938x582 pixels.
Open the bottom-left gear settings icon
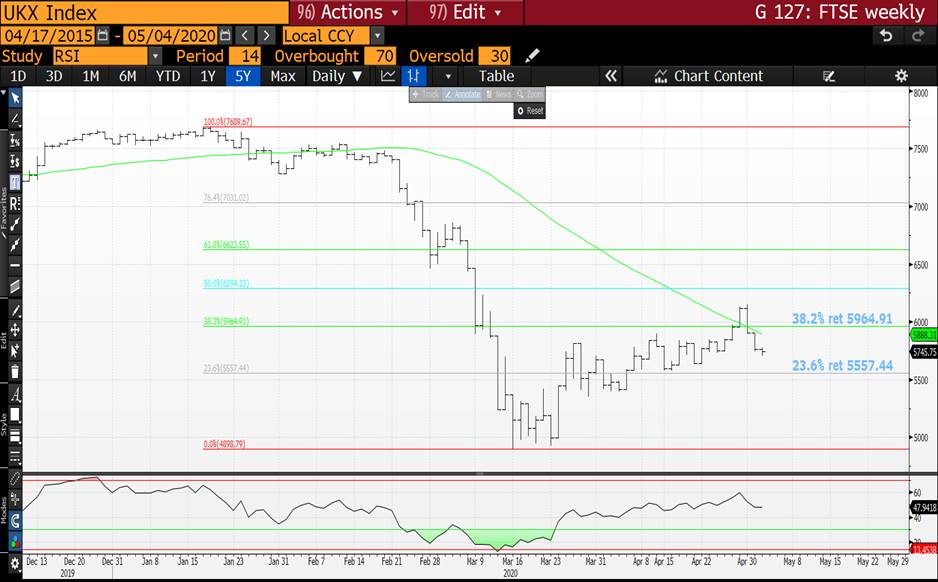pos(15,563)
